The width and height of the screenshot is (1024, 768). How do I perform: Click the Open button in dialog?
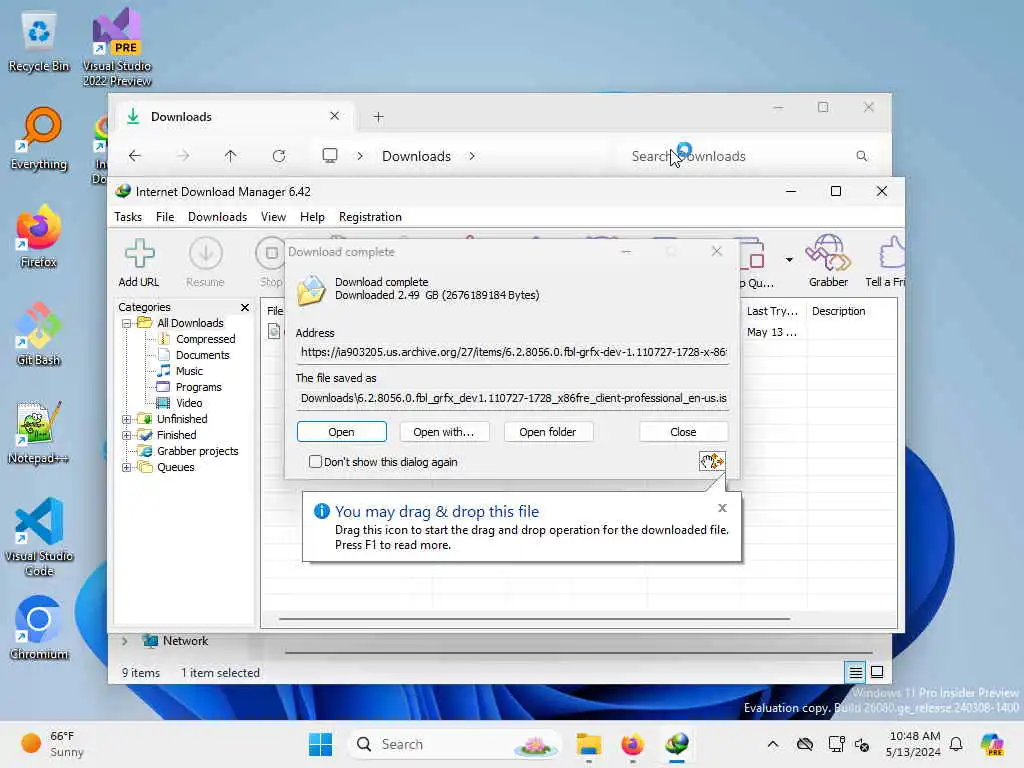coord(342,432)
